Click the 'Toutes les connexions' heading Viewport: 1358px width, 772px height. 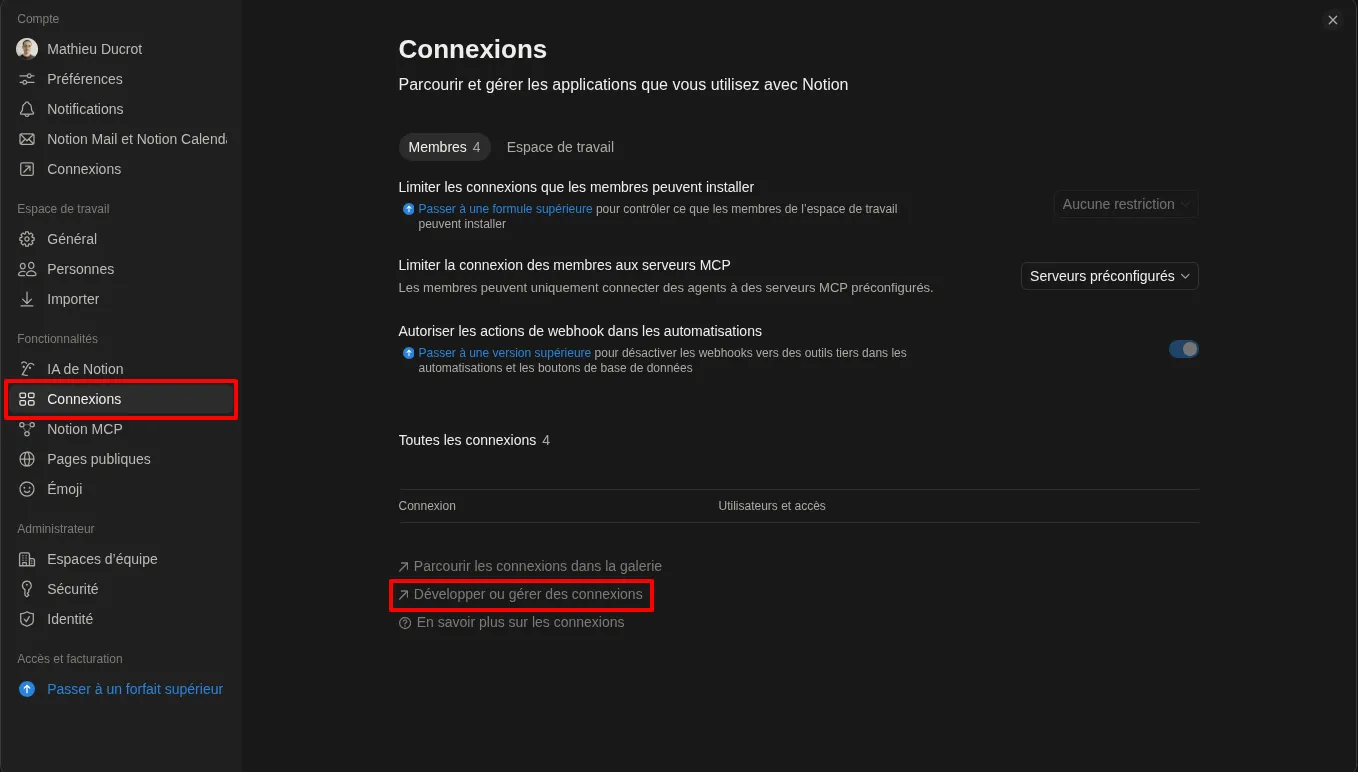(467, 440)
